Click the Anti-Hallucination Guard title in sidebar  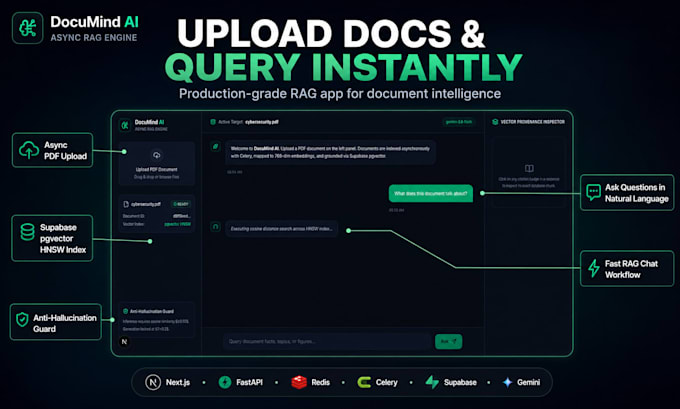pyautogui.click(x=152, y=311)
